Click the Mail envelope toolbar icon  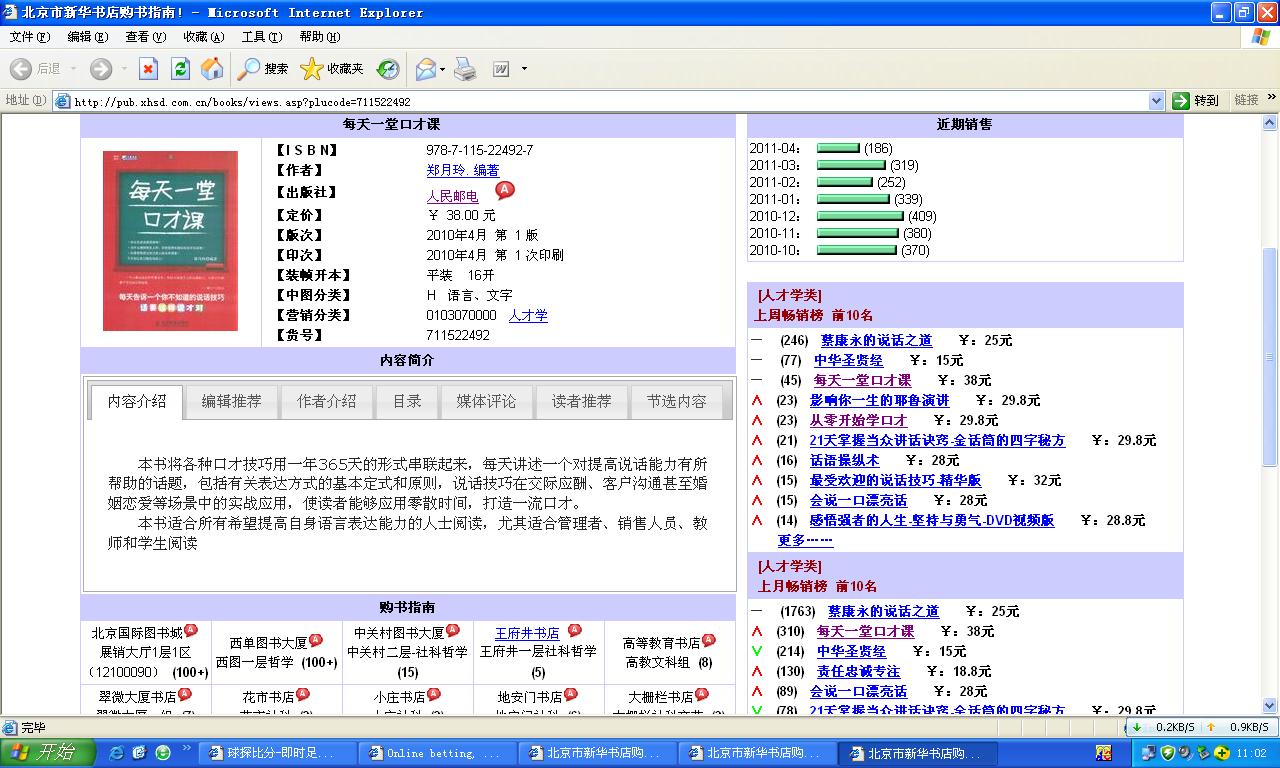pos(425,69)
